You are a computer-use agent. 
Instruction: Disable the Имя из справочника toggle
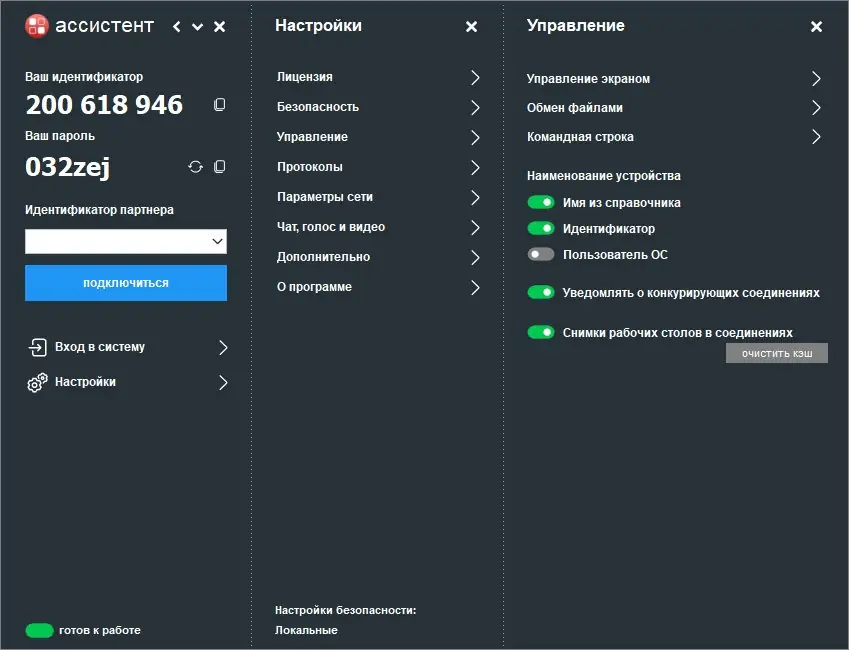(541, 201)
